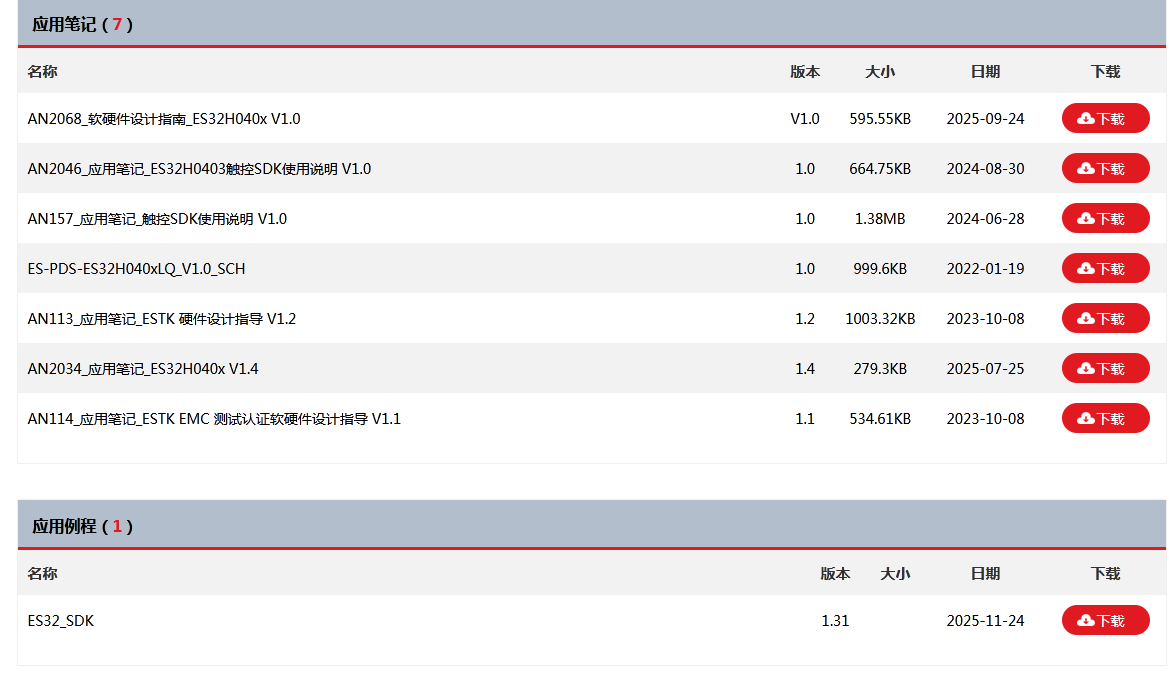Click the download cloud icon for AN114

click(x=1084, y=418)
